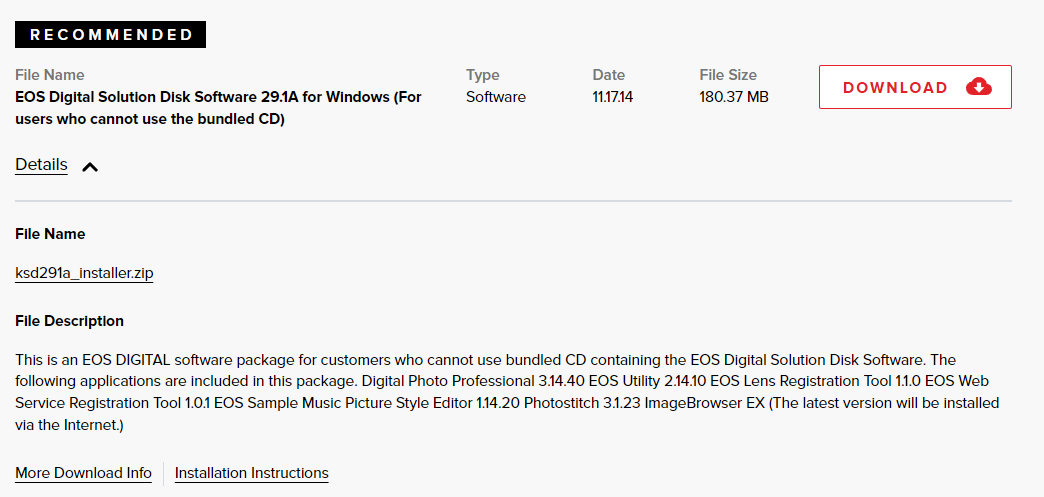The height and width of the screenshot is (497, 1044).
Task: Open the More Download Info link
Action: click(x=83, y=473)
